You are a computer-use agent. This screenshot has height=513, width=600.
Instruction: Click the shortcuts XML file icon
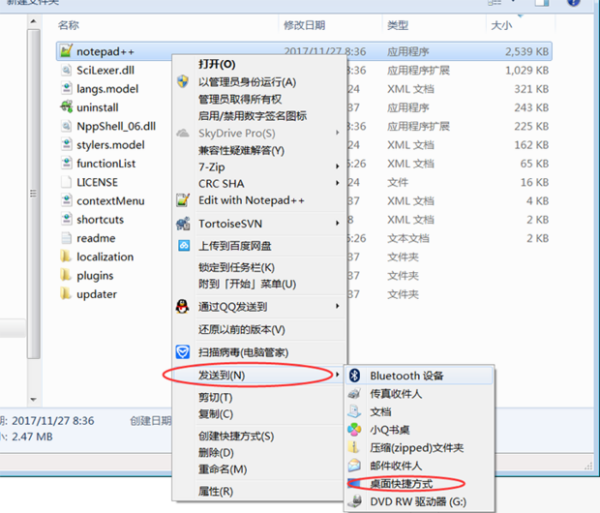66,219
